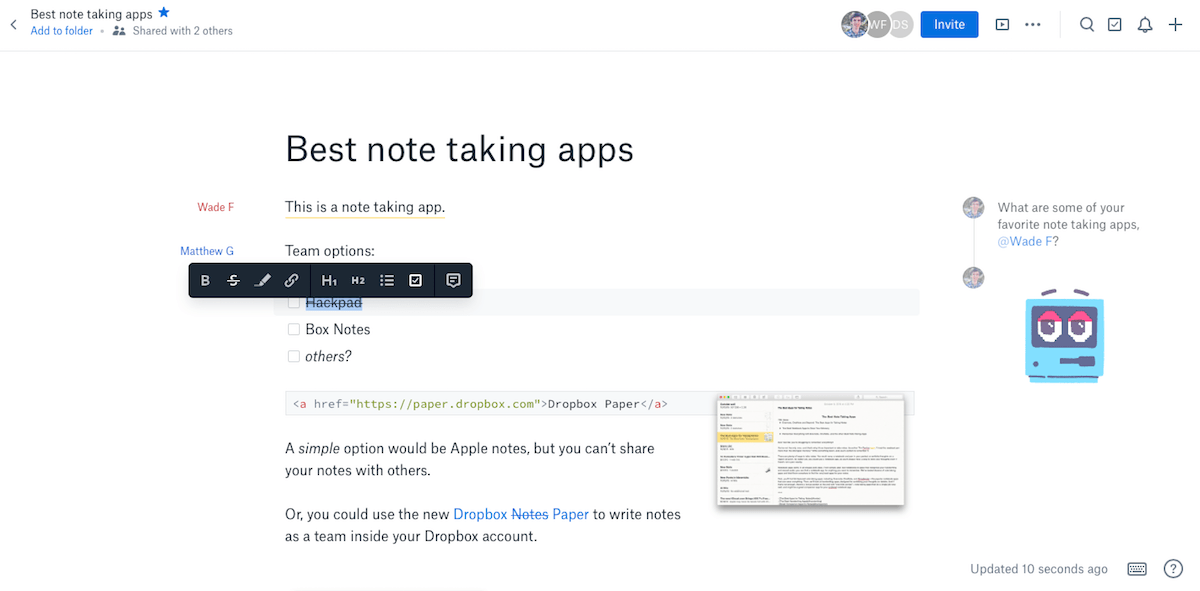Image resolution: width=1200 pixels, height=591 pixels.
Task: Click the Wade F author label
Action: [x=215, y=207]
